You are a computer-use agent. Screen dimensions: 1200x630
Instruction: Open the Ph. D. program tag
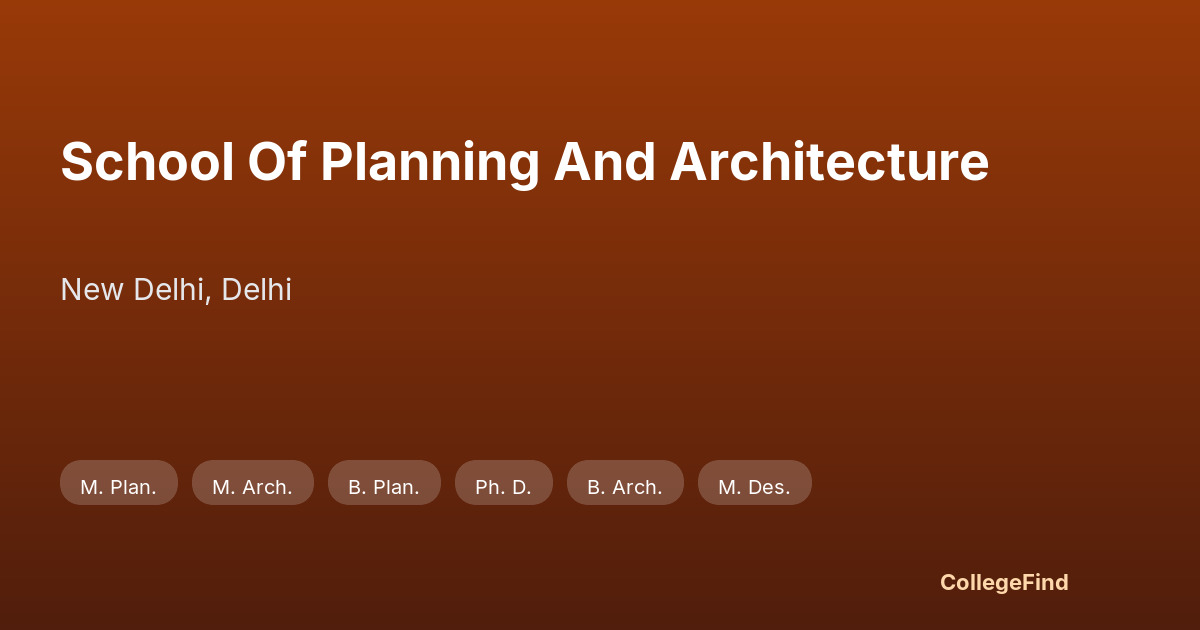click(504, 483)
